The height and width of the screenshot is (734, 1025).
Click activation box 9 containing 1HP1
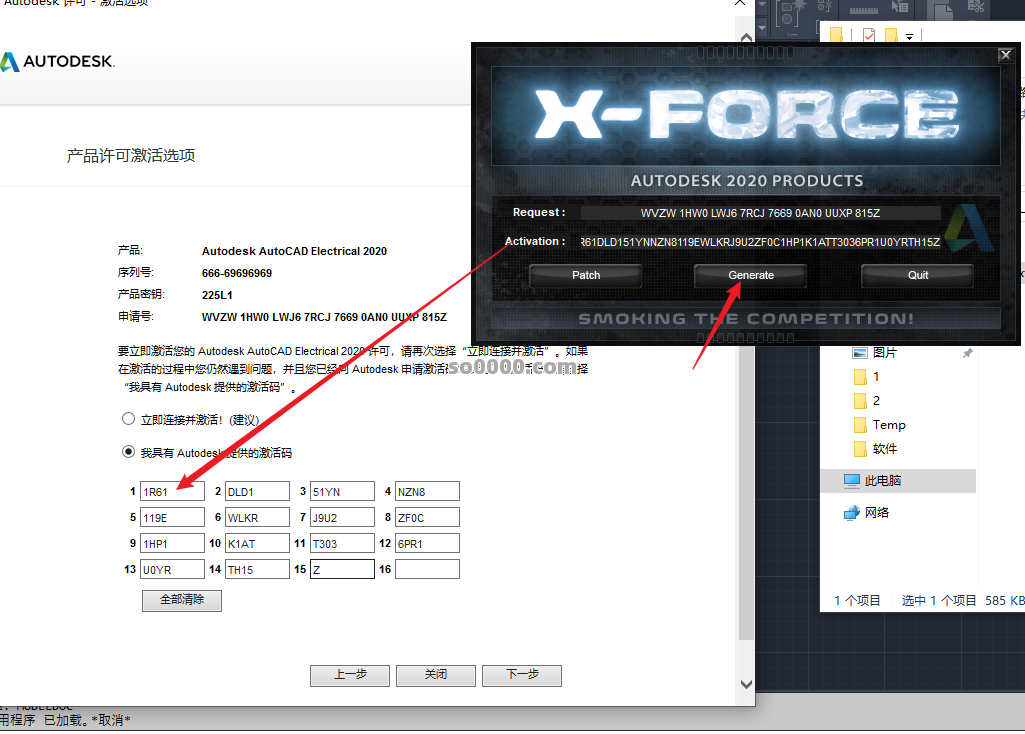(173, 543)
